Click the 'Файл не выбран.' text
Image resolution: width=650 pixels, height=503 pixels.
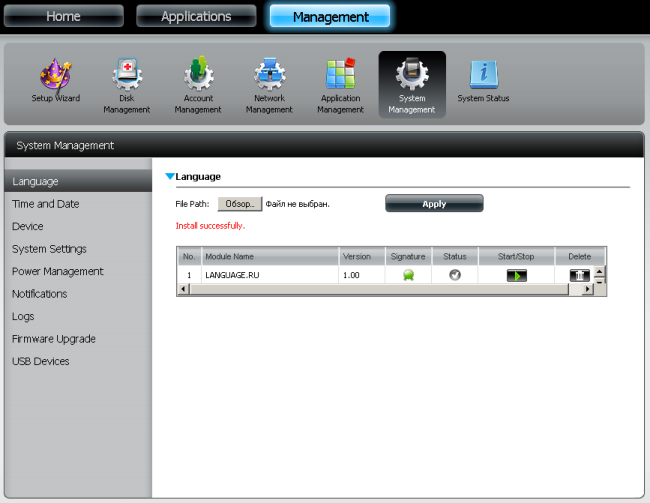(x=297, y=204)
